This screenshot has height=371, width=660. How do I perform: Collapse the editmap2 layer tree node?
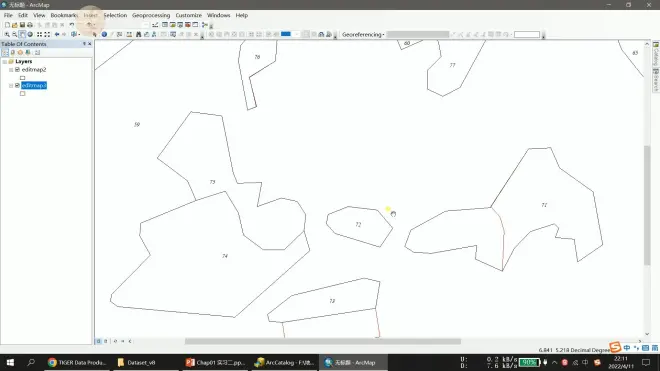click(11, 70)
